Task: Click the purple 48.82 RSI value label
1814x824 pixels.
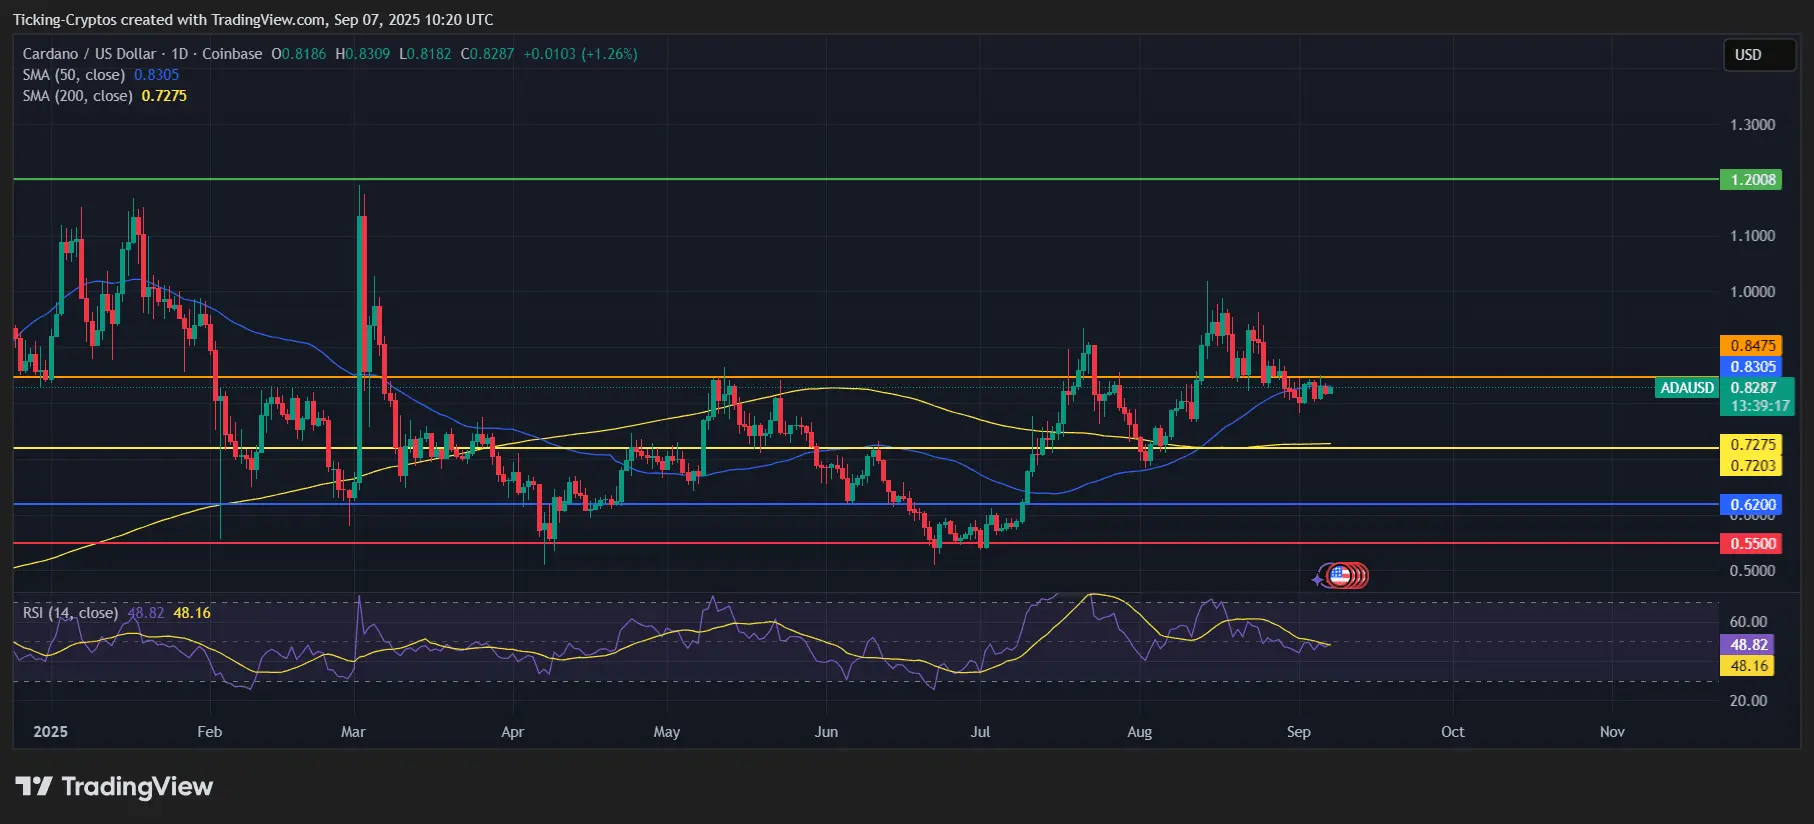Action: tap(1746, 645)
